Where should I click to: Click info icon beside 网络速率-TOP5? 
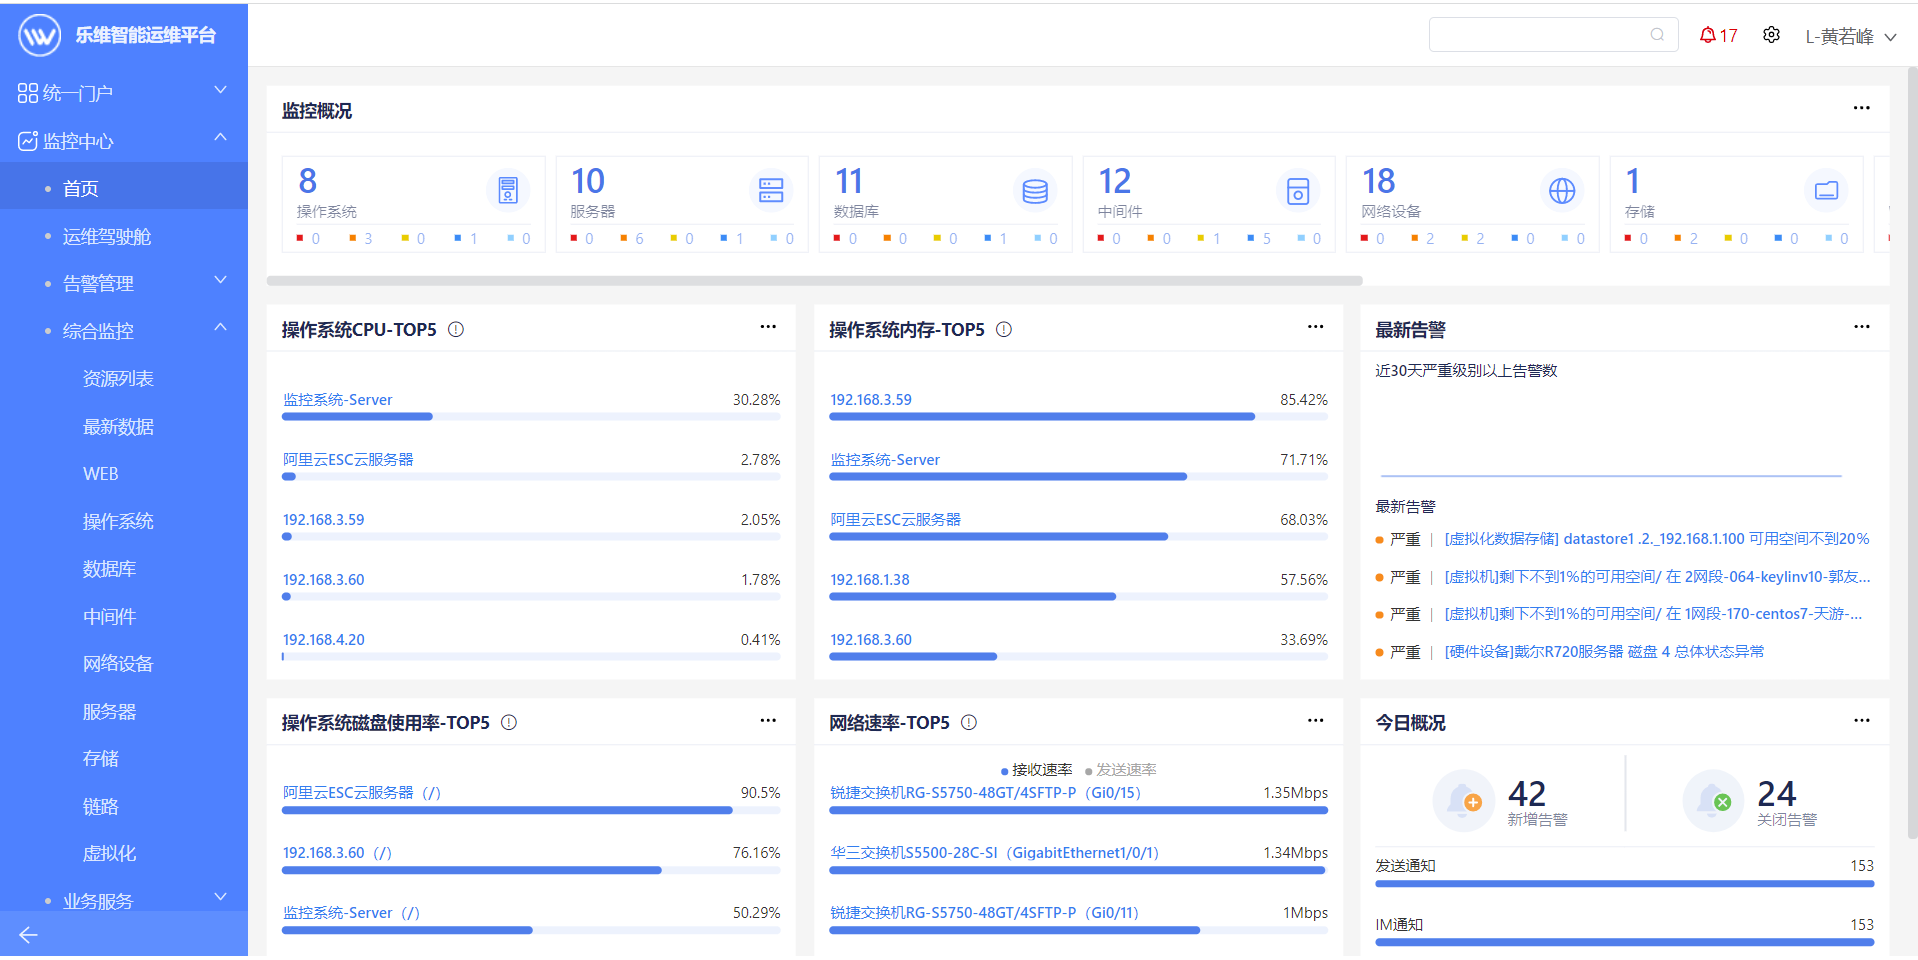pos(969,722)
